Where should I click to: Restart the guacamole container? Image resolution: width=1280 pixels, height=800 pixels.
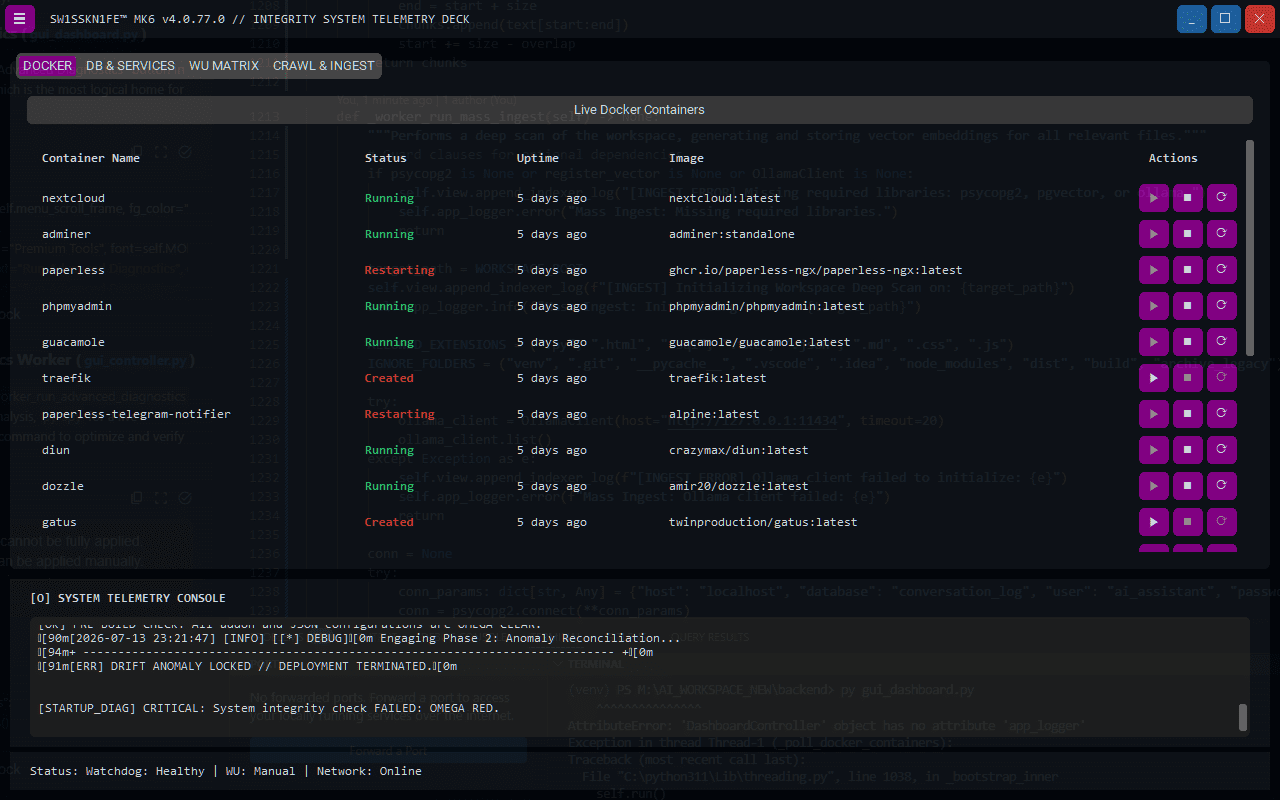pyautogui.click(x=1221, y=342)
